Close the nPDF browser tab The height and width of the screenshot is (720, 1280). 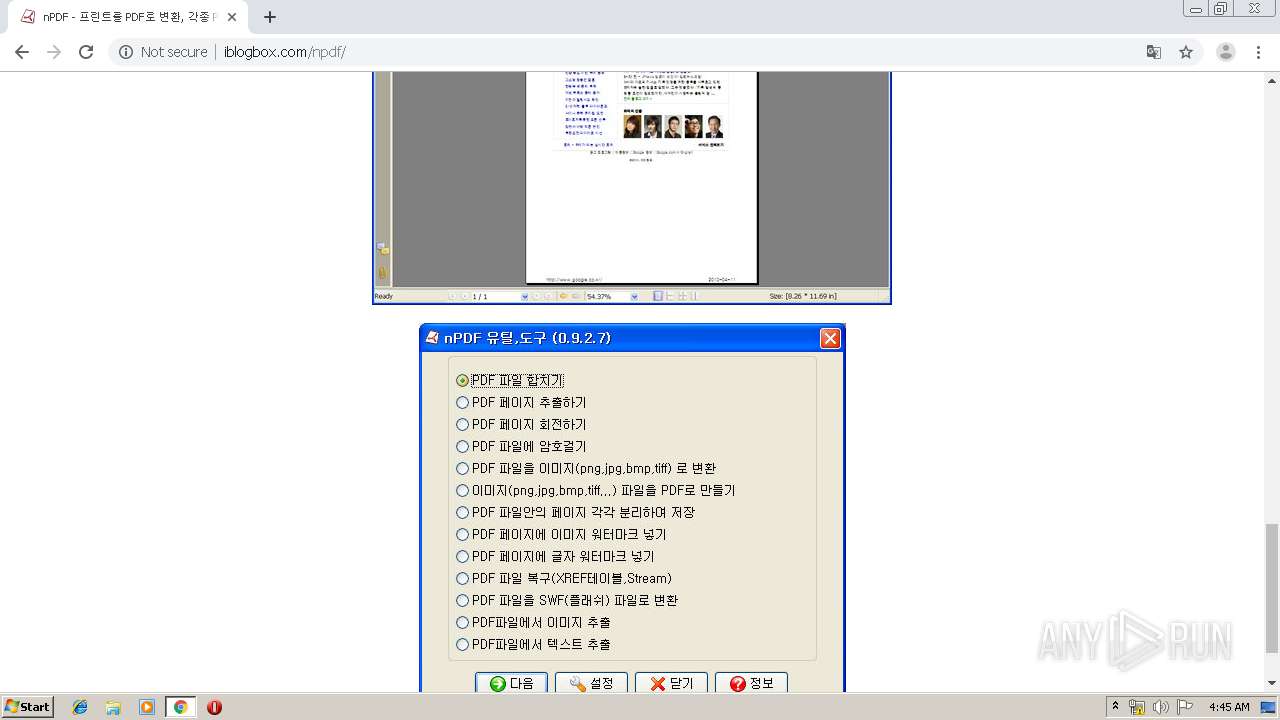click(x=232, y=17)
